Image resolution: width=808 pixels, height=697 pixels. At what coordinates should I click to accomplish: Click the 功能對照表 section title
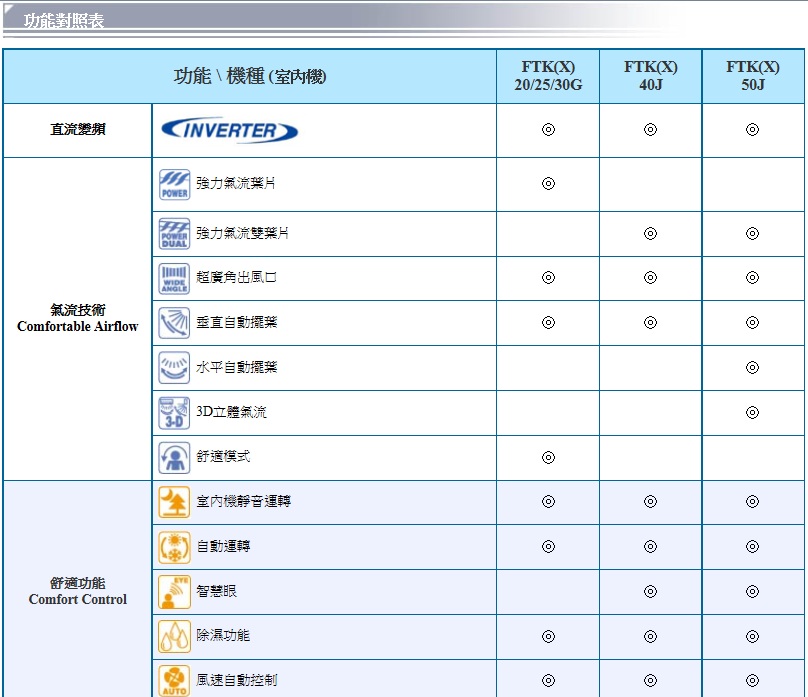point(64,21)
